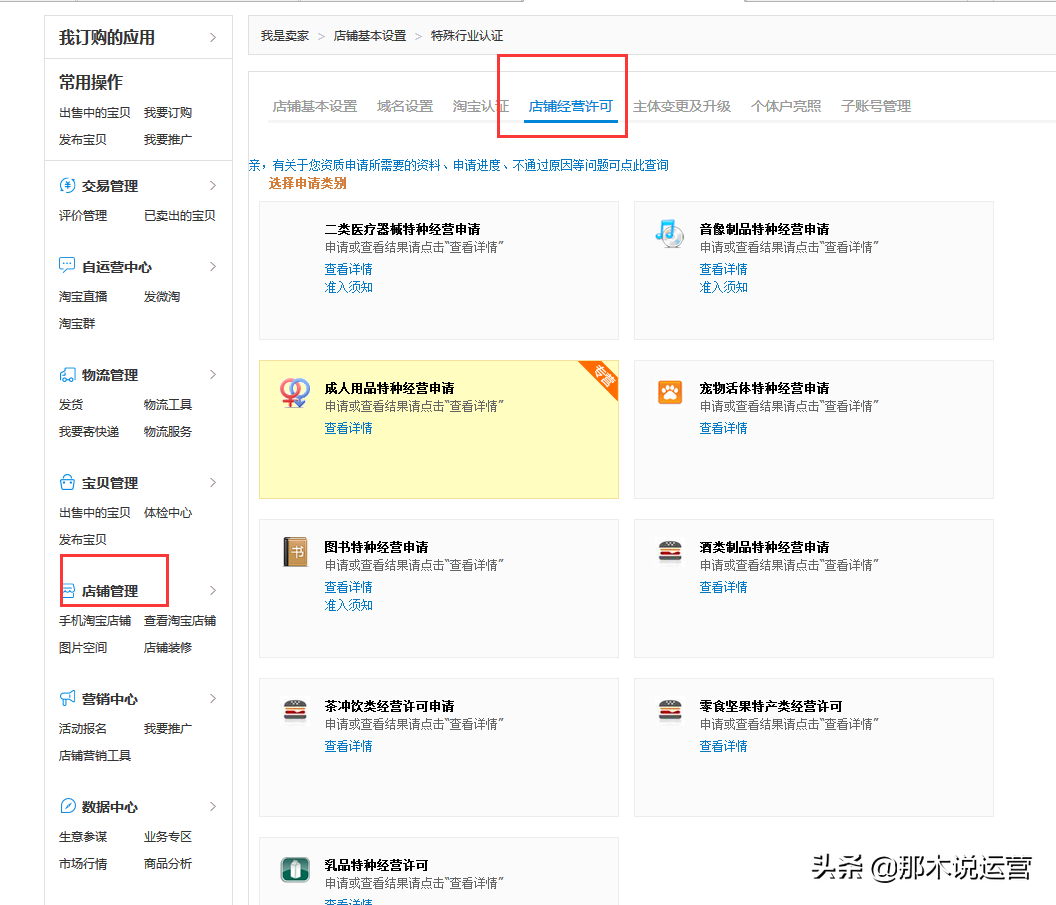The image size is (1056, 905).
Task: Open 查看详情 for 茶冲饮类
Action: pos(348,746)
